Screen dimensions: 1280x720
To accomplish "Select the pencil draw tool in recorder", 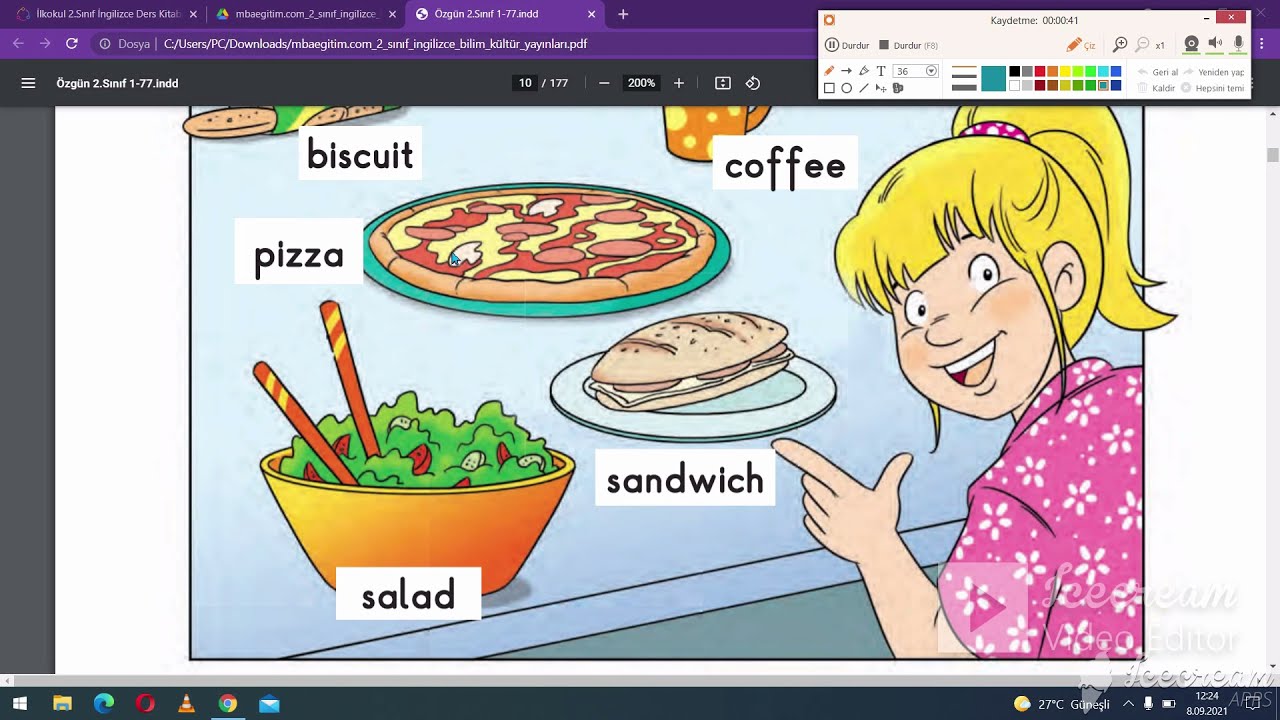I will (x=829, y=71).
